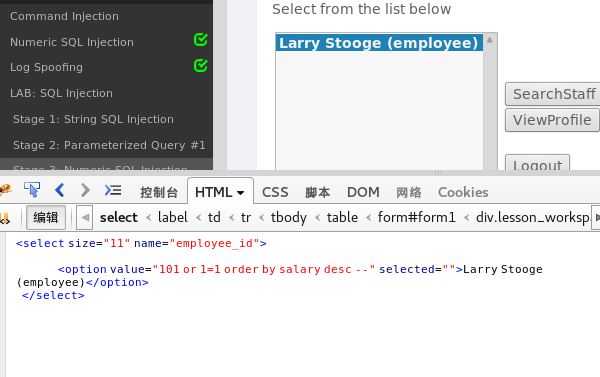Click the closing </select> tag

point(53,295)
